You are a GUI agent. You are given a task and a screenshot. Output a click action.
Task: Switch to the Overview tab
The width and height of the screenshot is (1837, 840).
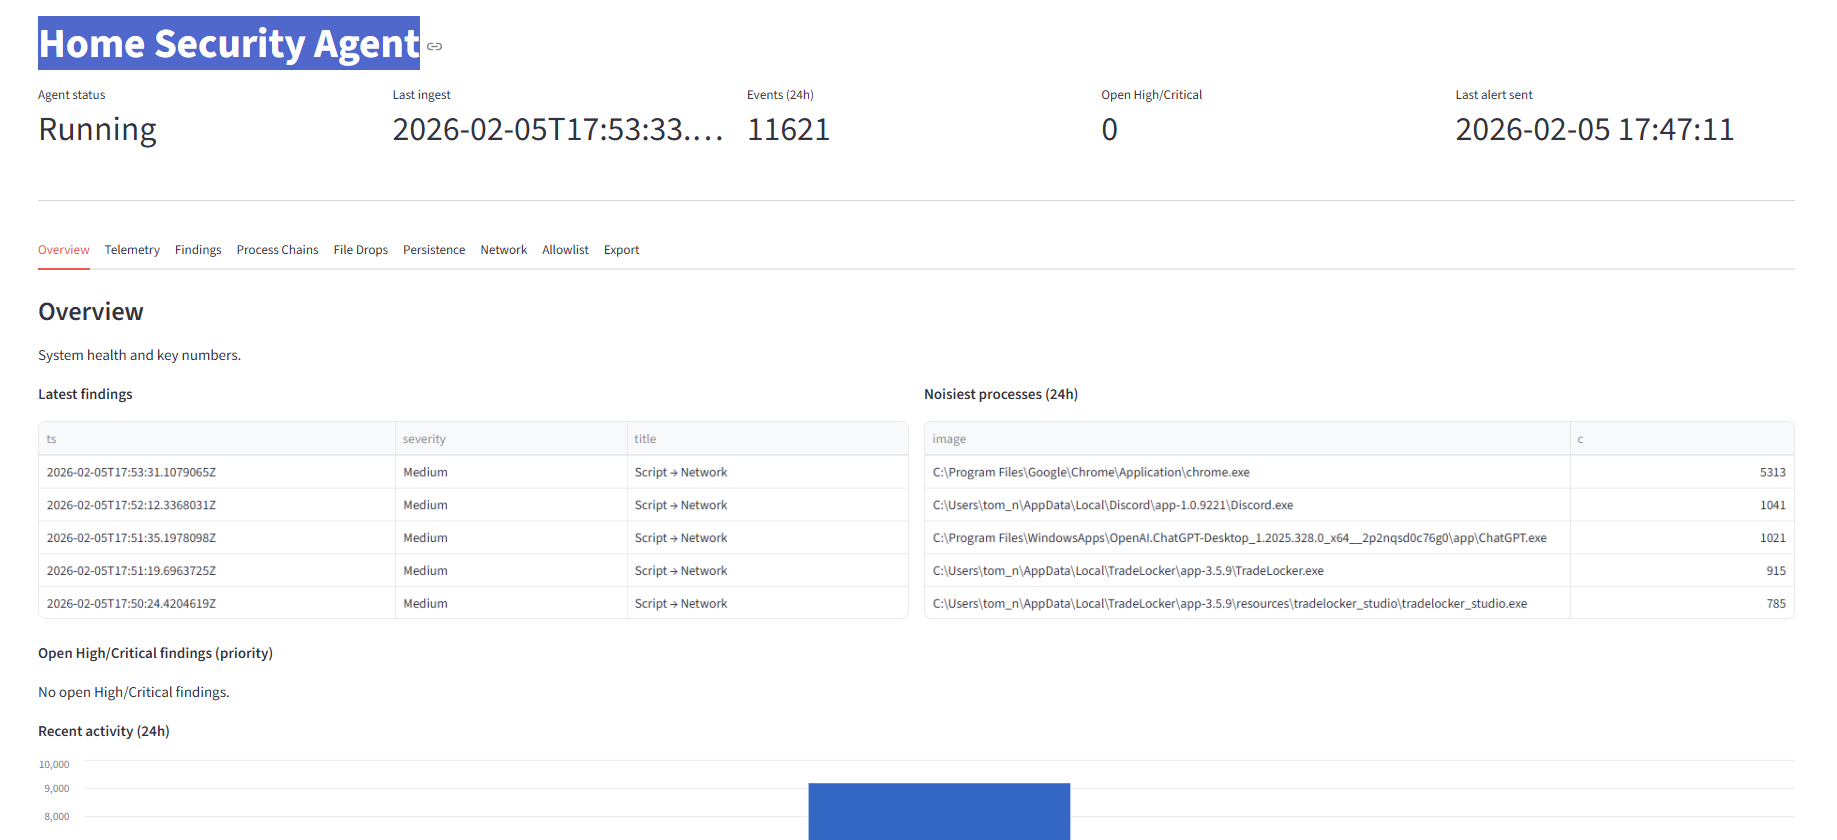tap(64, 250)
